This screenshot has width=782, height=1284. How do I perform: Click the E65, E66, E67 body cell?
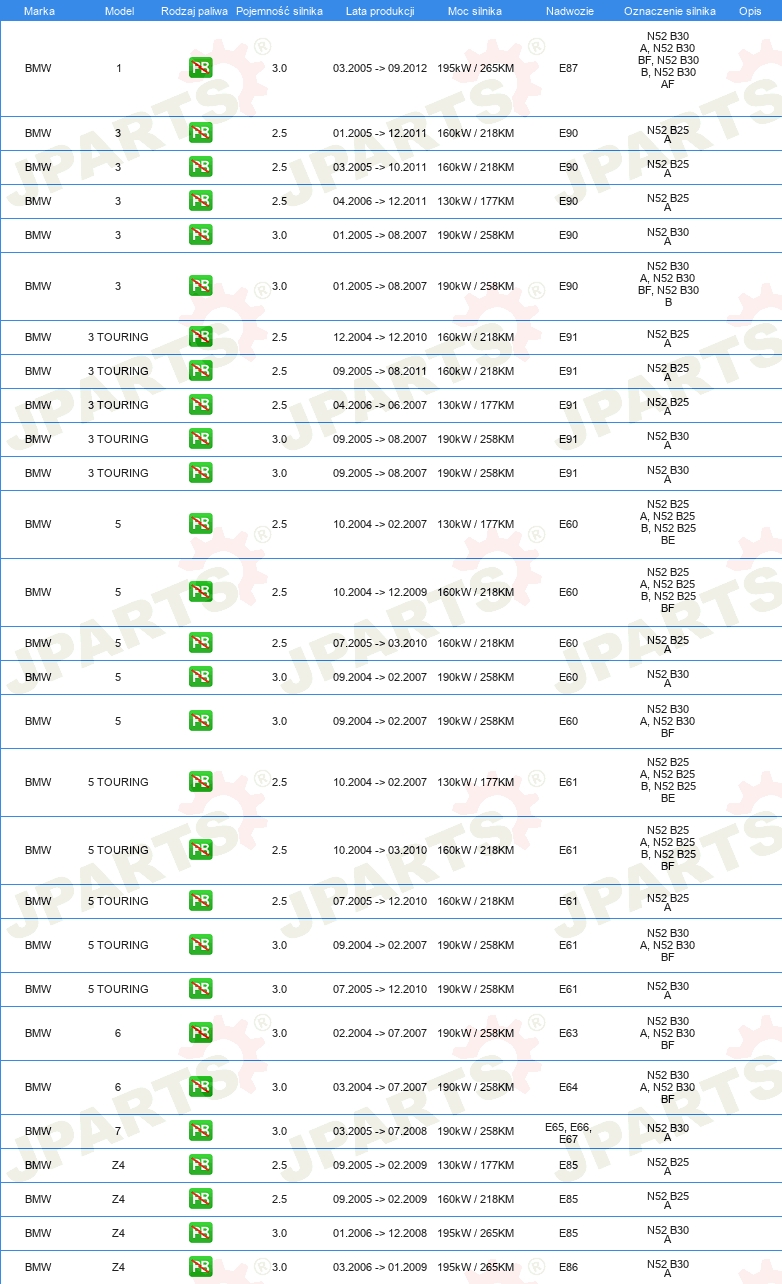tap(568, 1132)
